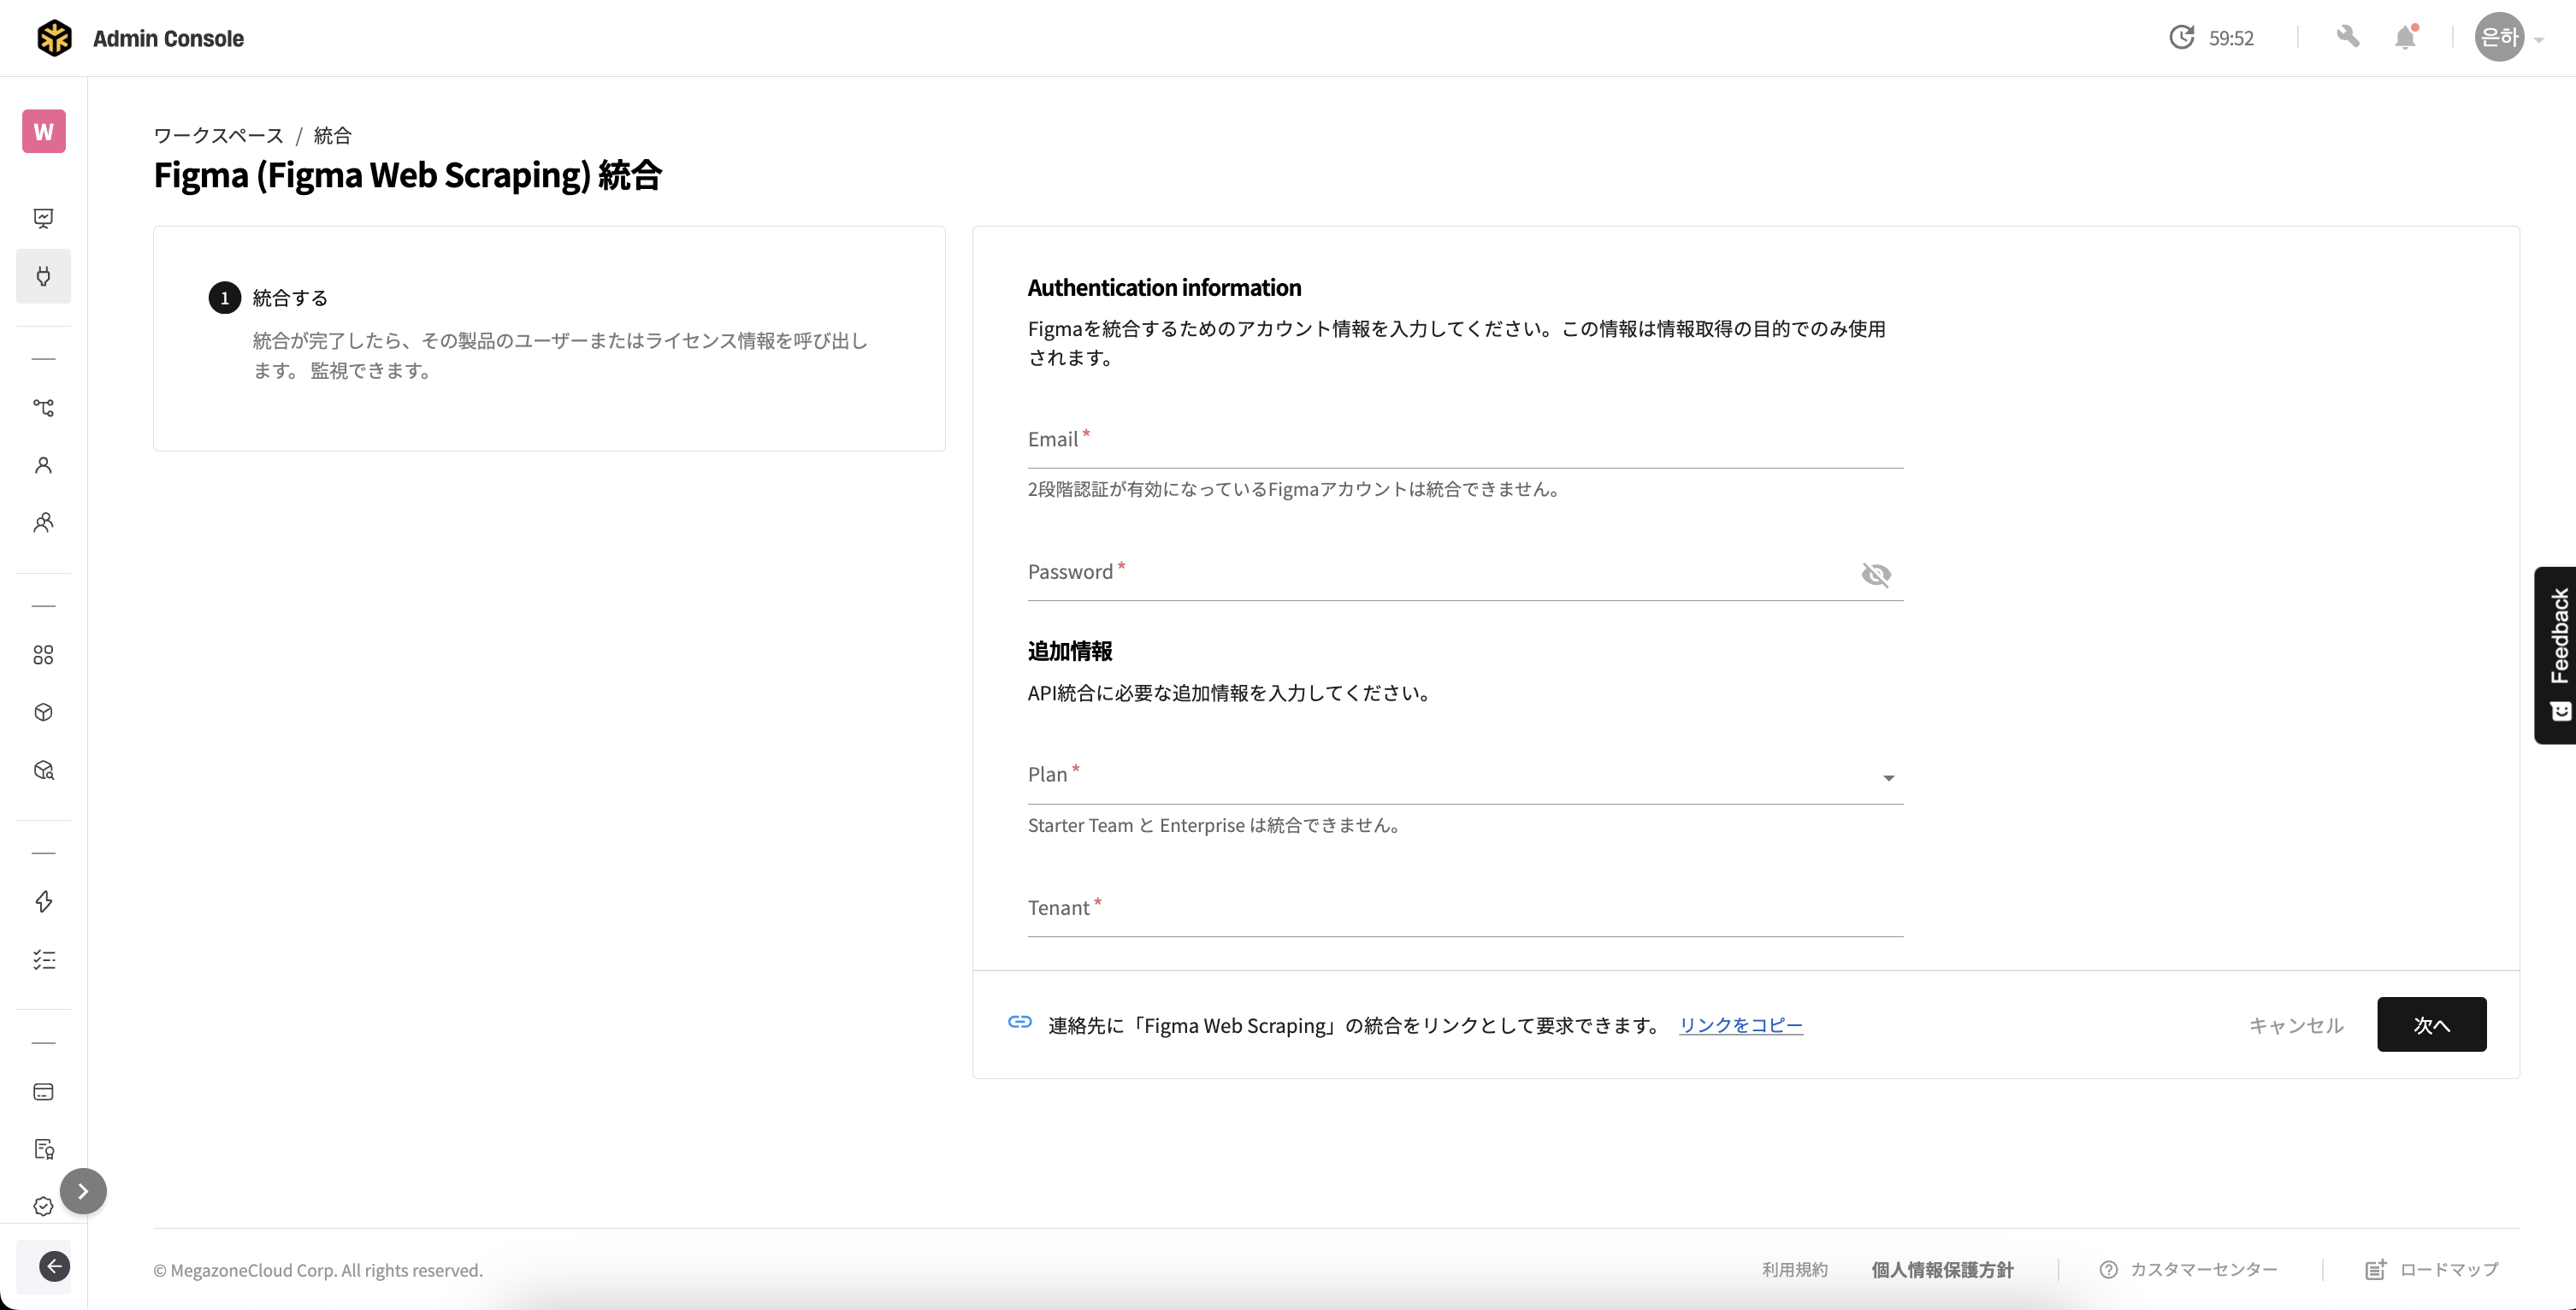Open the user group icon in the sidebar
Image resolution: width=2576 pixels, height=1310 pixels.
point(44,523)
